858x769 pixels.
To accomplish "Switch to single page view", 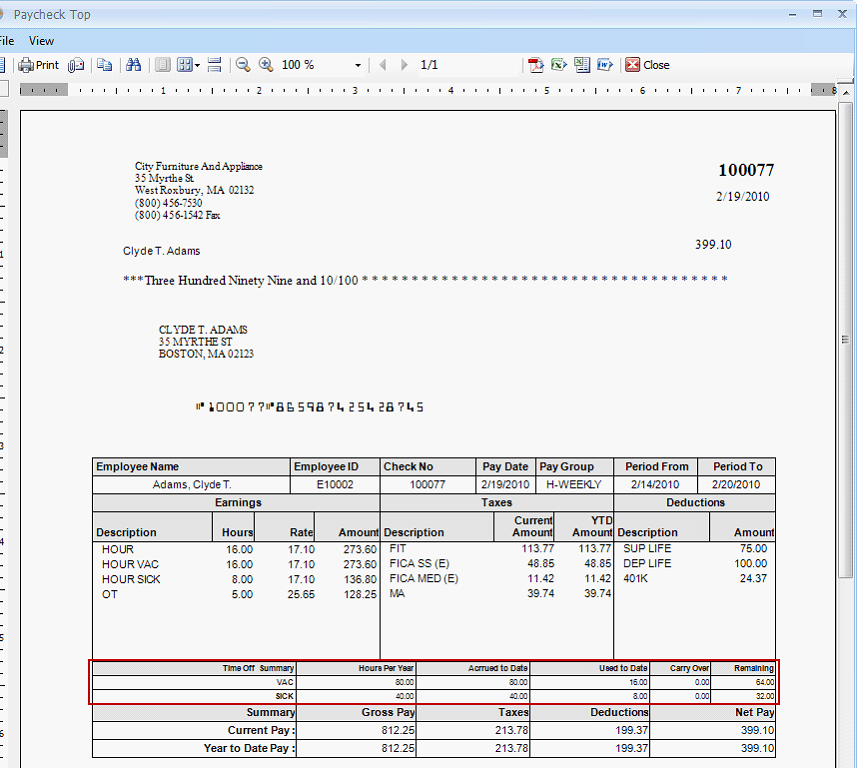I will 162,64.
